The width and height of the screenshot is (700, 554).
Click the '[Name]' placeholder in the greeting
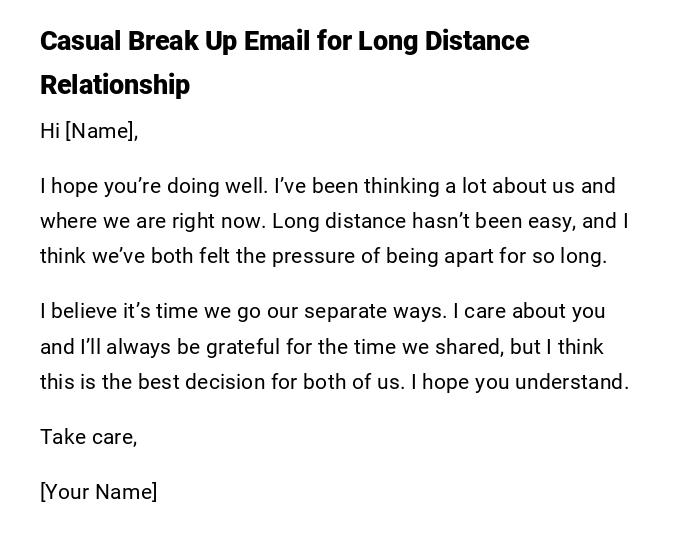point(101,131)
